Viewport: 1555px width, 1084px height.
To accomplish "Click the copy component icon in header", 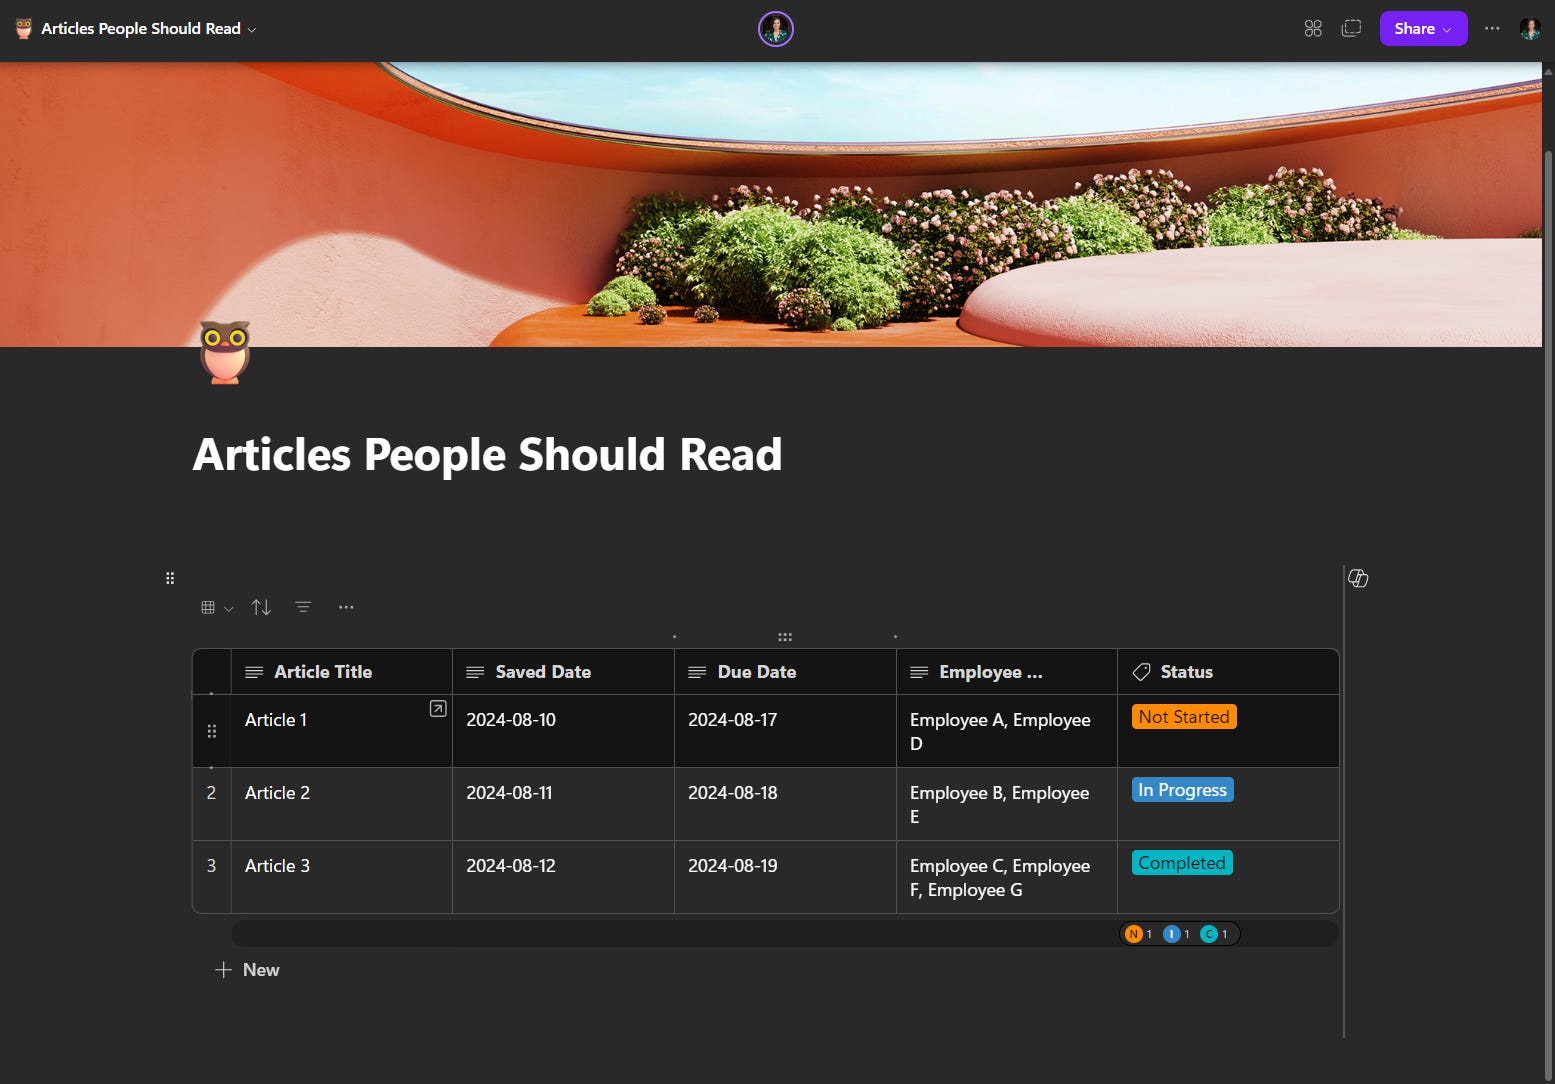I will 1351,29.
